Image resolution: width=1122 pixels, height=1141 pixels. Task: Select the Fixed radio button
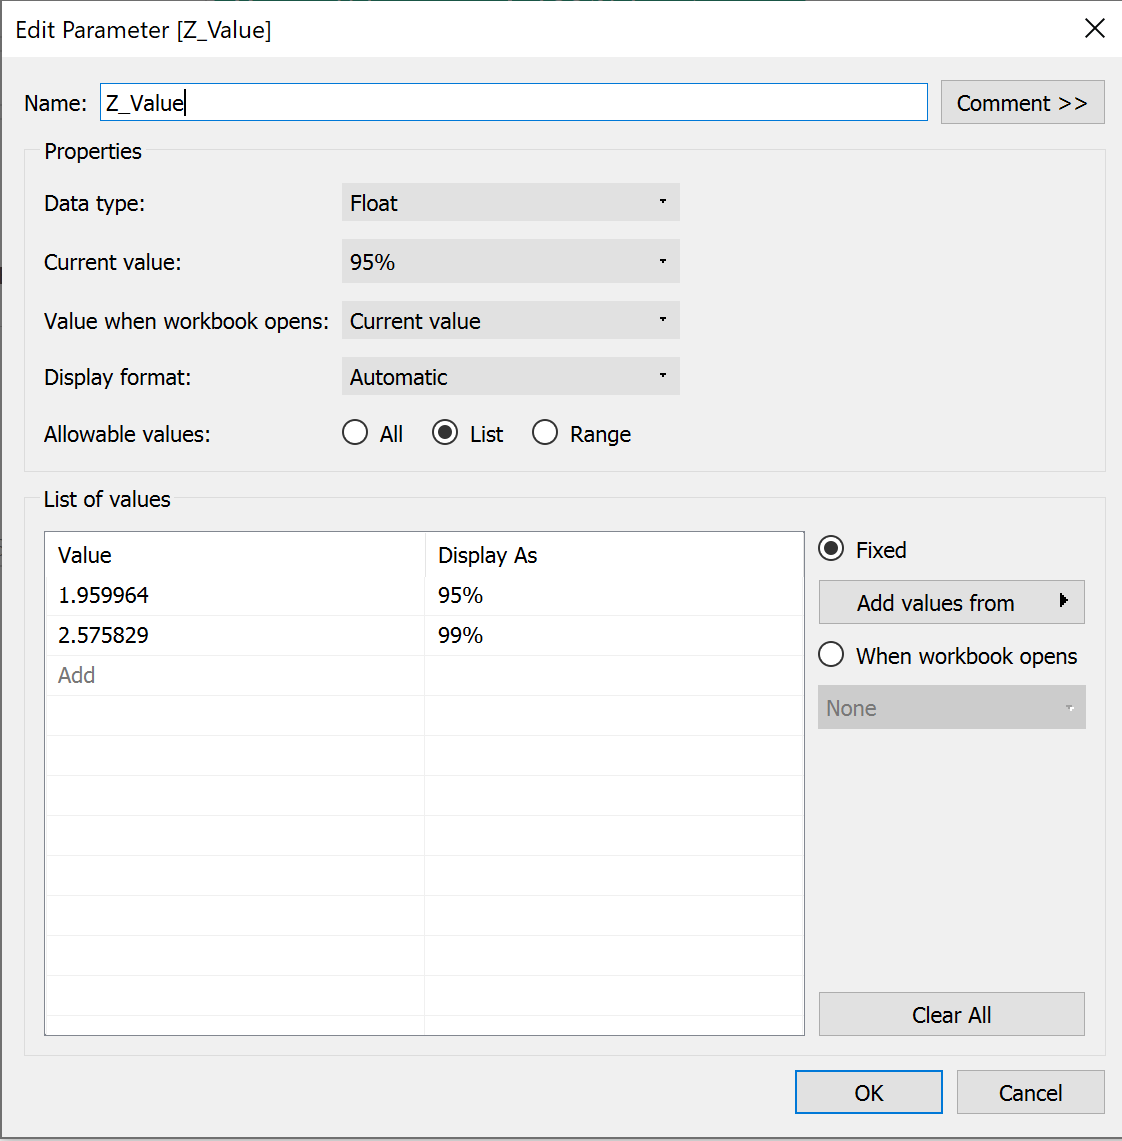831,549
